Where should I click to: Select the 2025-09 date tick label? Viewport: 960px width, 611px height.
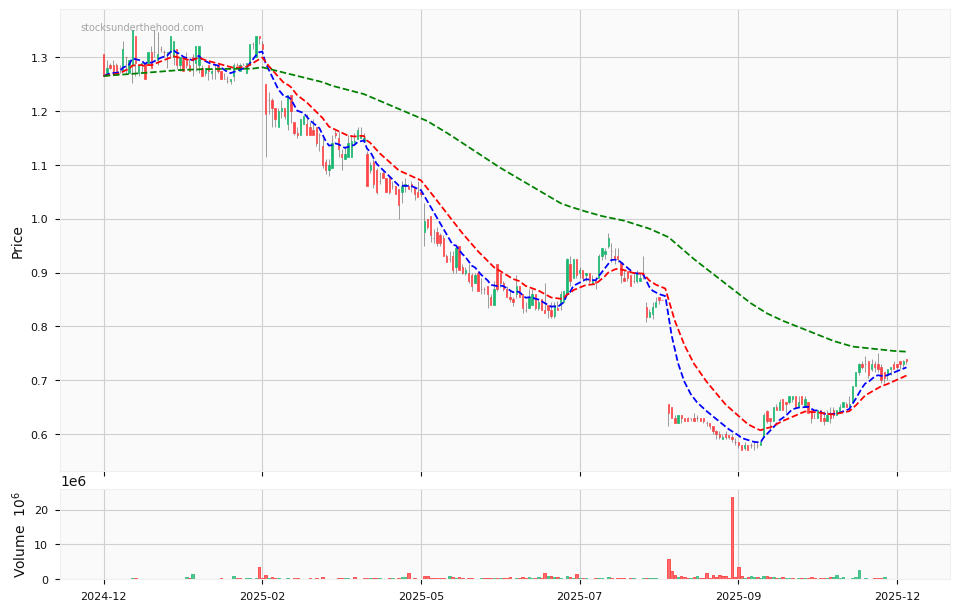pyautogui.click(x=739, y=595)
